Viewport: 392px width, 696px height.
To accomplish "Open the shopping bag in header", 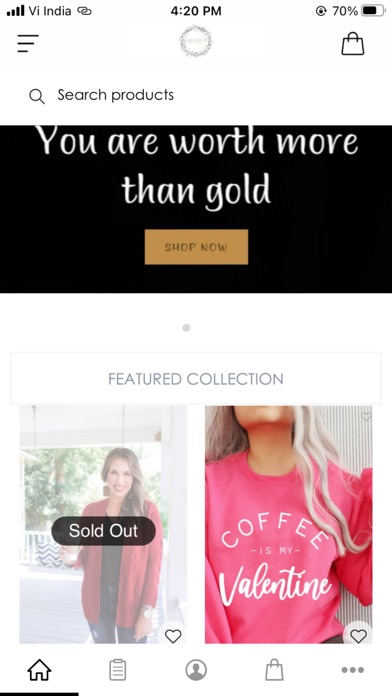I will [352, 44].
